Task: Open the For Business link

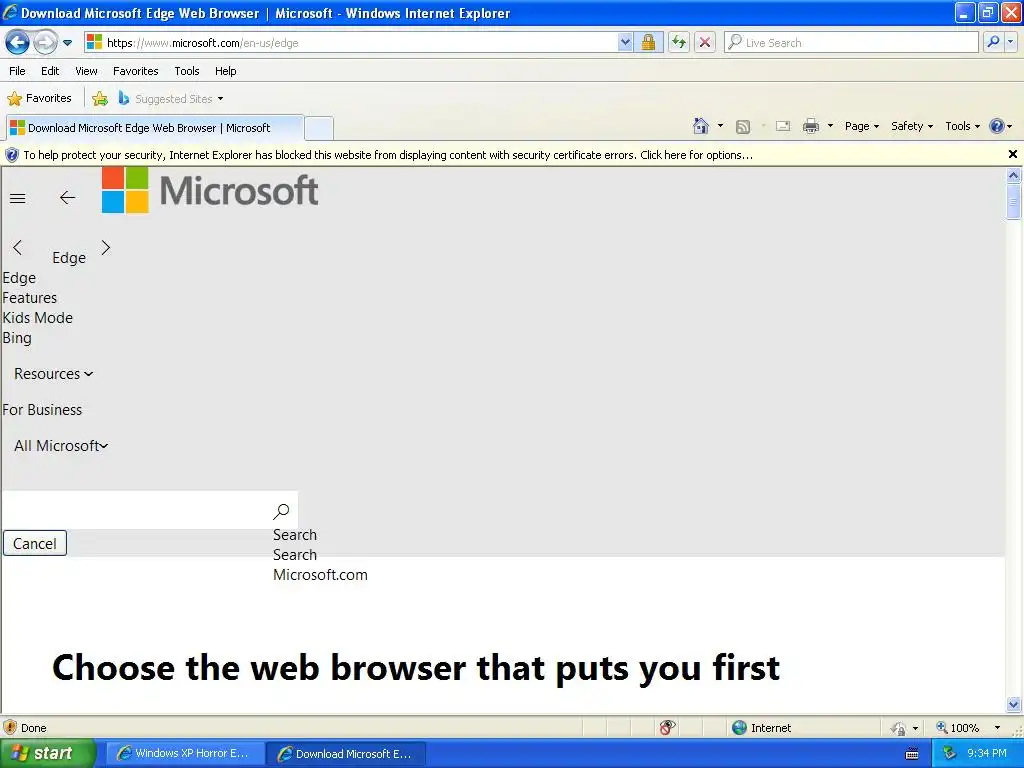Action: point(42,409)
